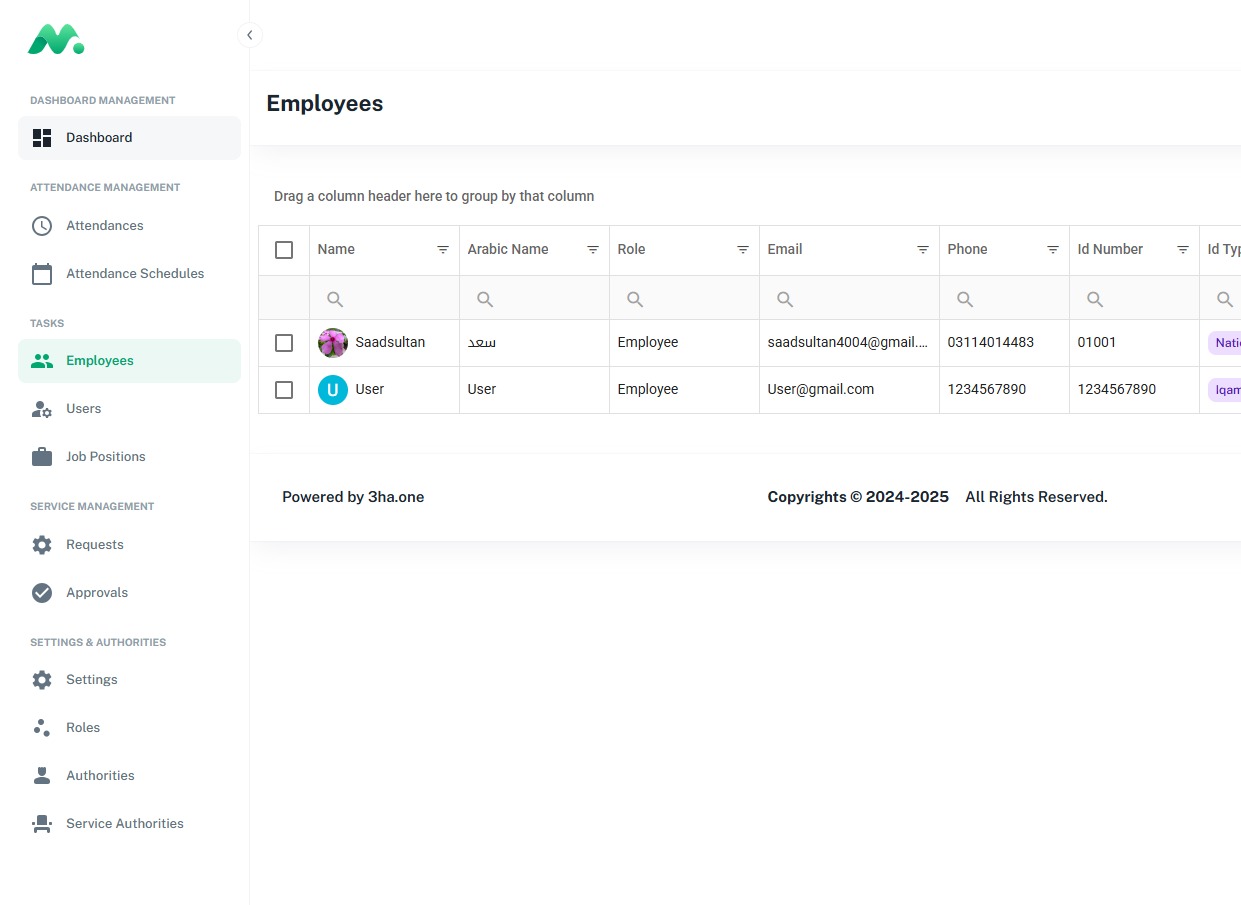
Task: Click the Service Authorities icon
Action: (42, 824)
